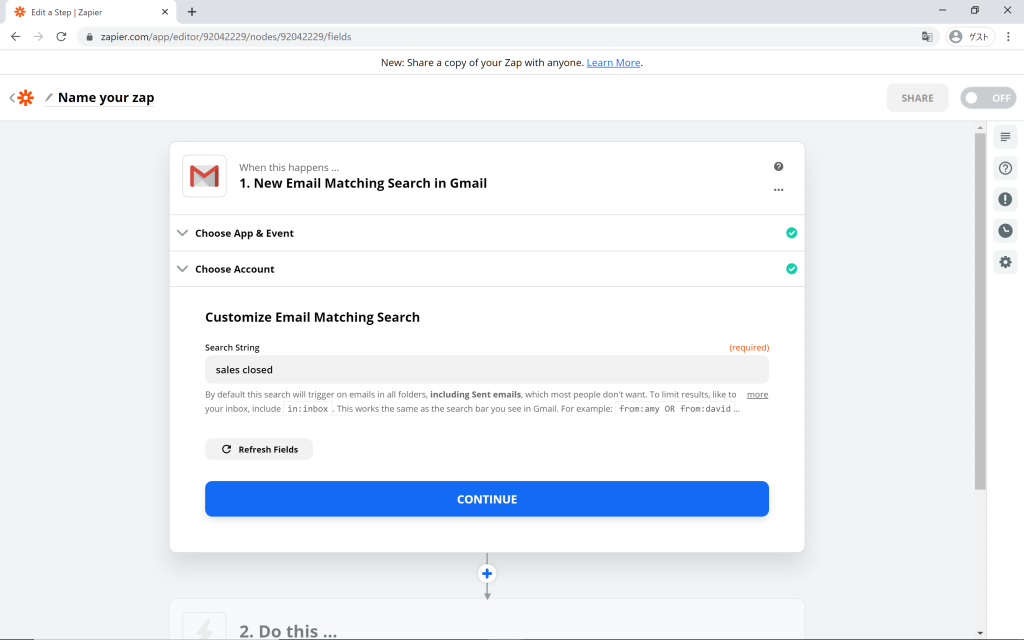This screenshot has height=640, width=1024.
Task: Open the translate page icon in address bar
Action: pyautogui.click(x=927, y=37)
